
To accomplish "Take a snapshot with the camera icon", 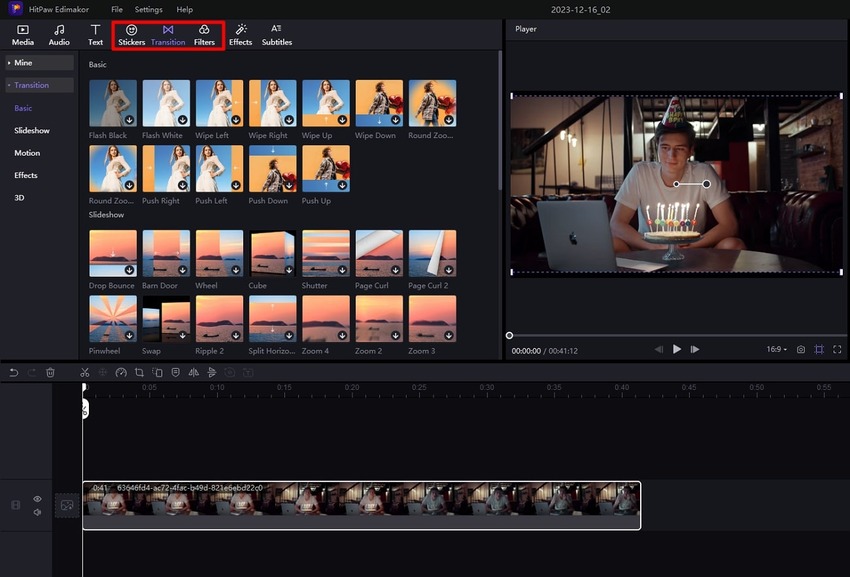I will coord(800,349).
